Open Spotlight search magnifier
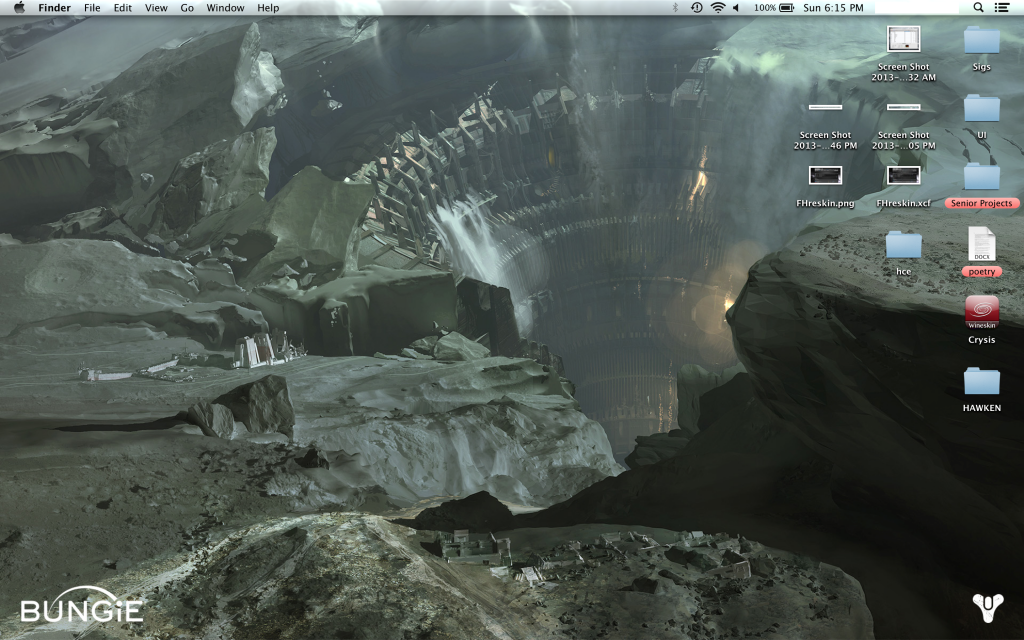The width and height of the screenshot is (1024, 640). point(978,8)
